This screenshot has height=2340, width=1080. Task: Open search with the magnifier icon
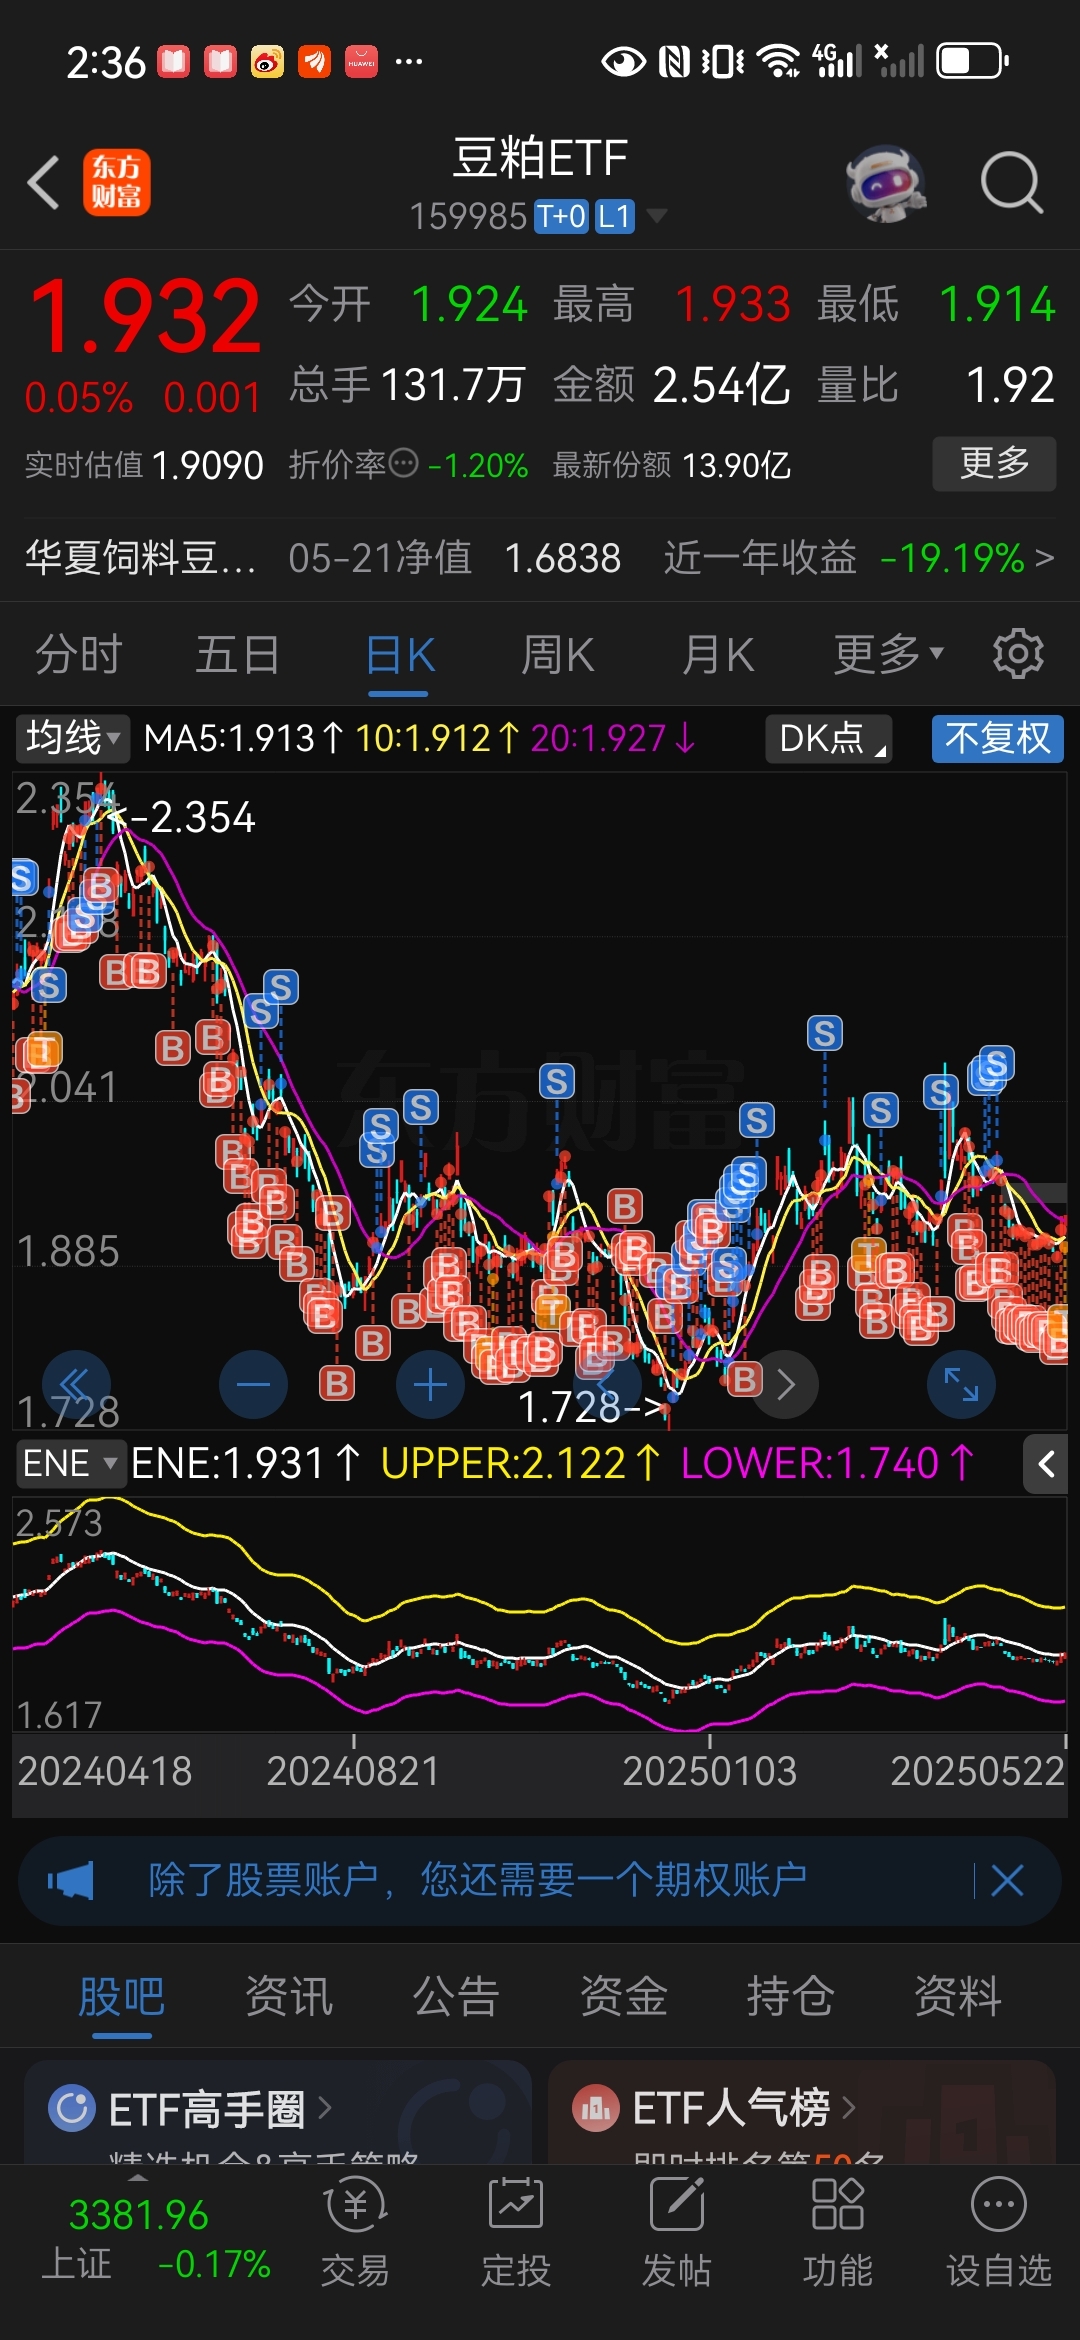coord(1012,183)
